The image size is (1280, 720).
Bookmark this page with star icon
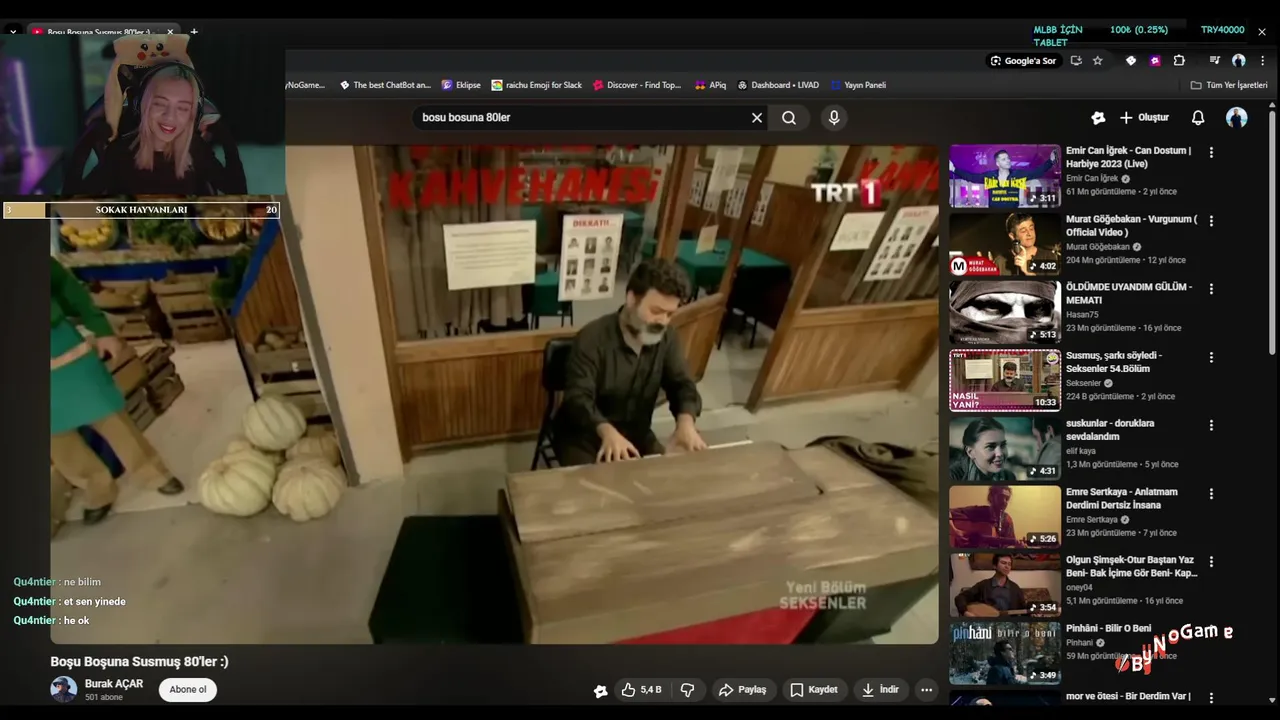coord(1097,61)
